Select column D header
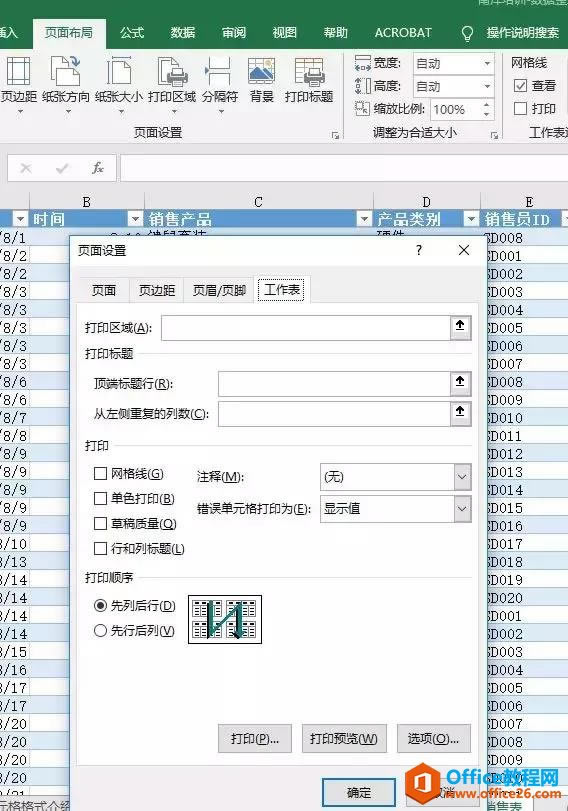The width and height of the screenshot is (568, 811). (x=426, y=202)
